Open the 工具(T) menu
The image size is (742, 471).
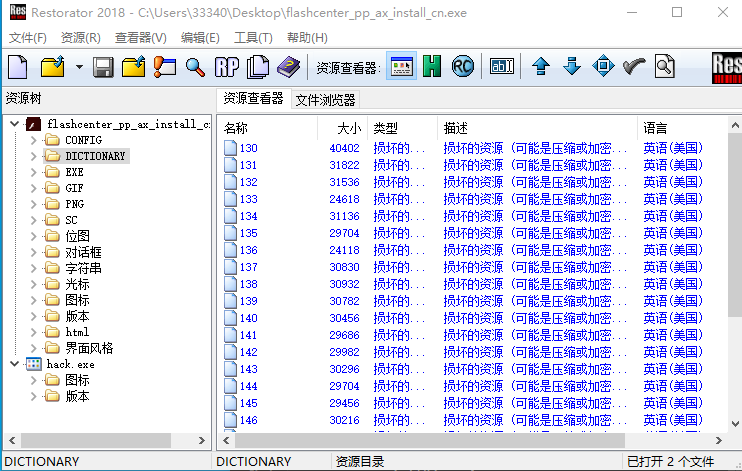click(x=253, y=37)
